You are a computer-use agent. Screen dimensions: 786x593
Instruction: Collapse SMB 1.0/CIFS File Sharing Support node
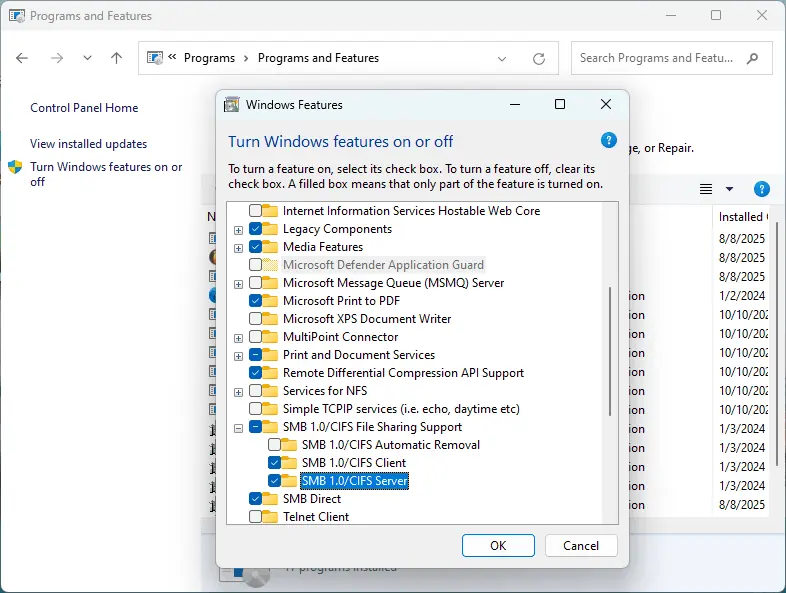coord(239,428)
